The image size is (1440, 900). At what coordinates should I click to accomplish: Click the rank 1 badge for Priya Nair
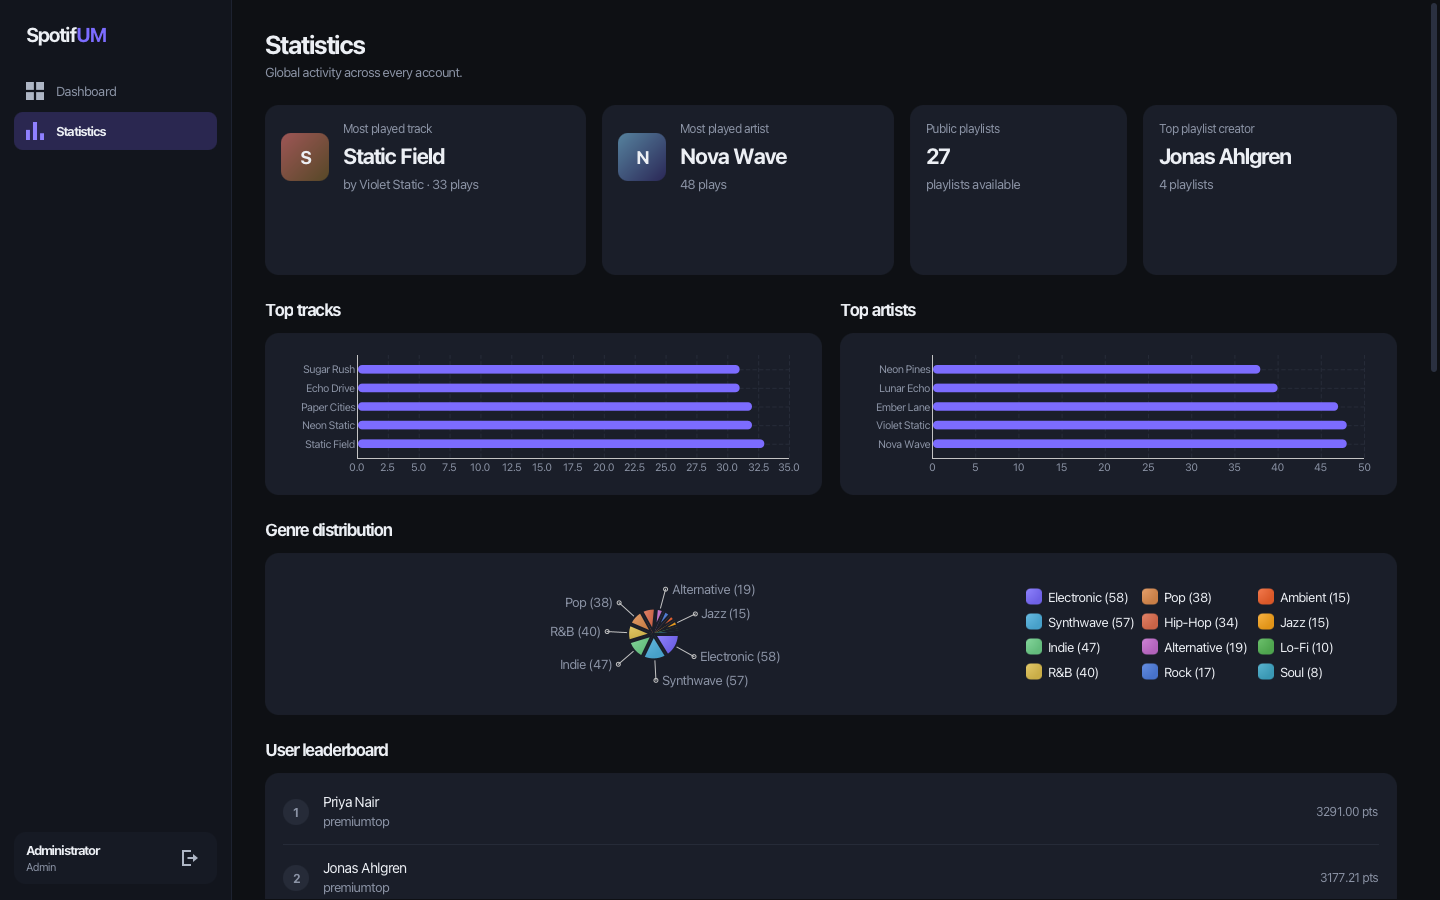point(296,812)
